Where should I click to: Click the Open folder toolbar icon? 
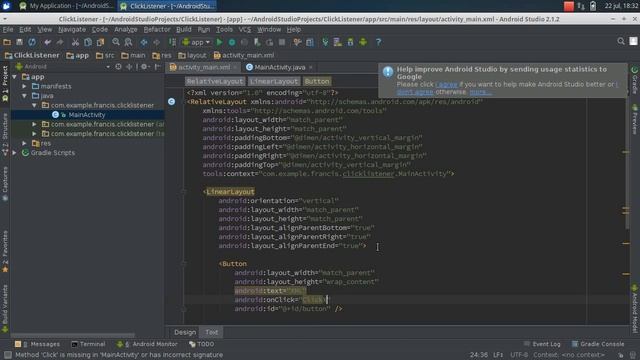tap(7, 42)
